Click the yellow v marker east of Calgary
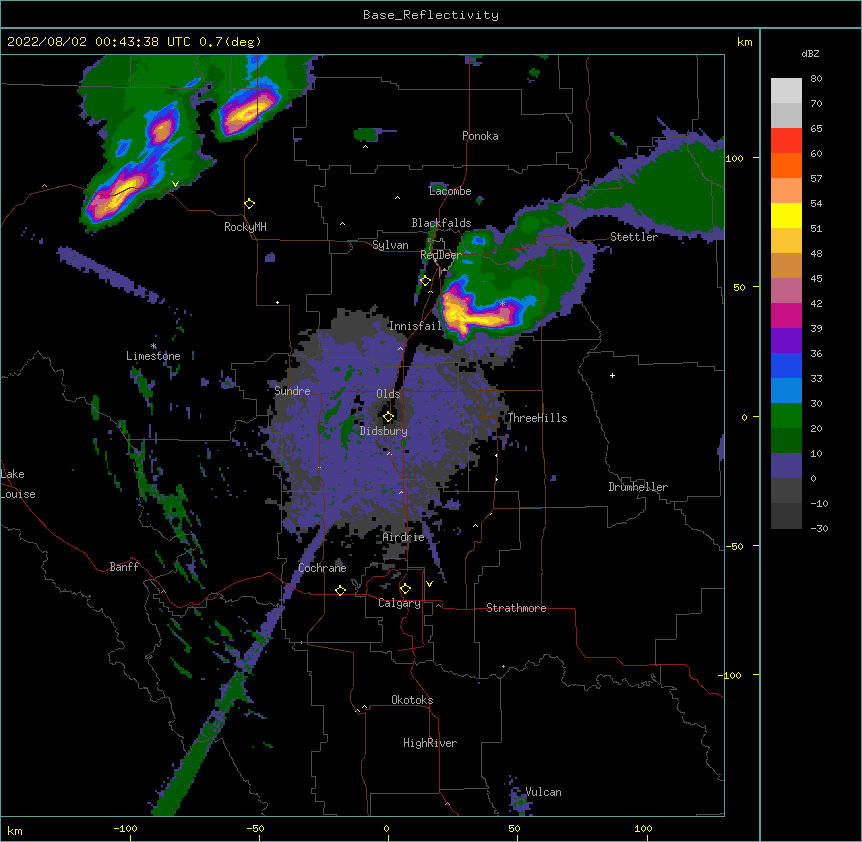 [429, 584]
